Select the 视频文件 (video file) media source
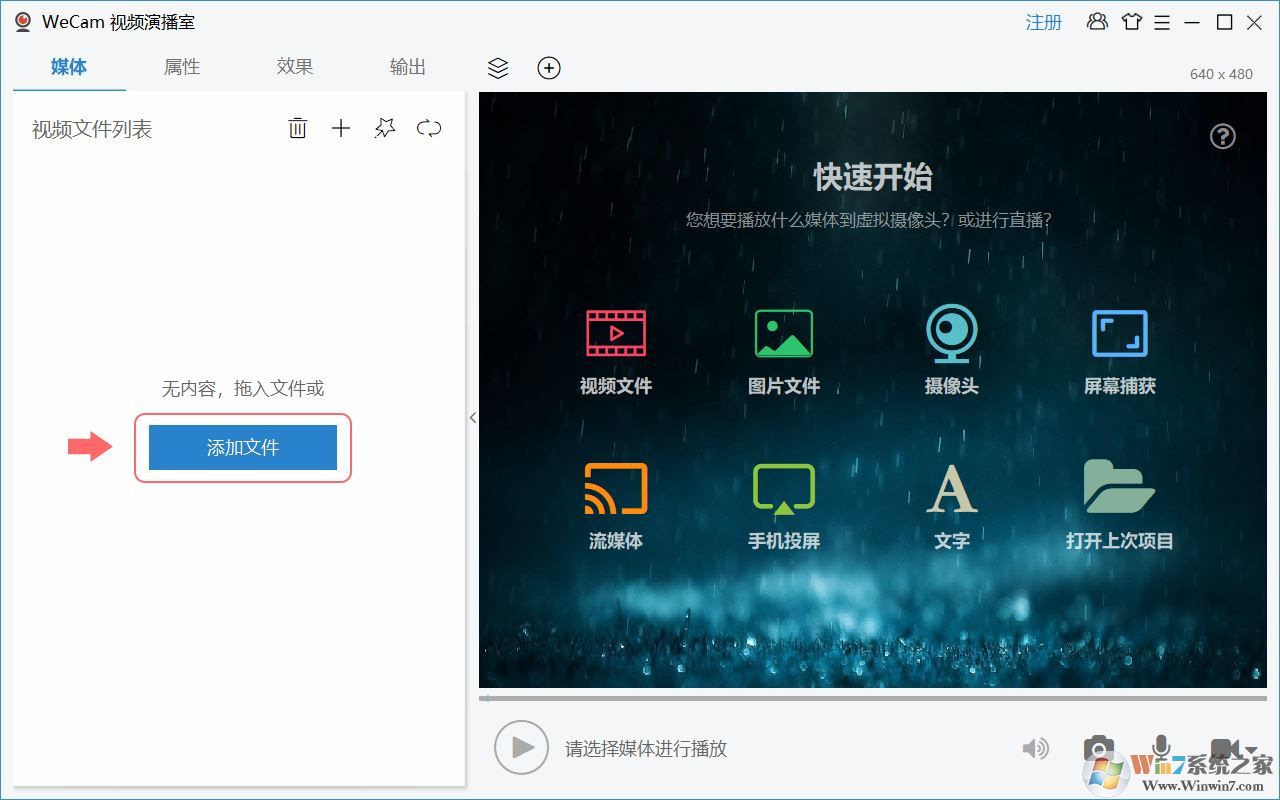 (614, 350)
